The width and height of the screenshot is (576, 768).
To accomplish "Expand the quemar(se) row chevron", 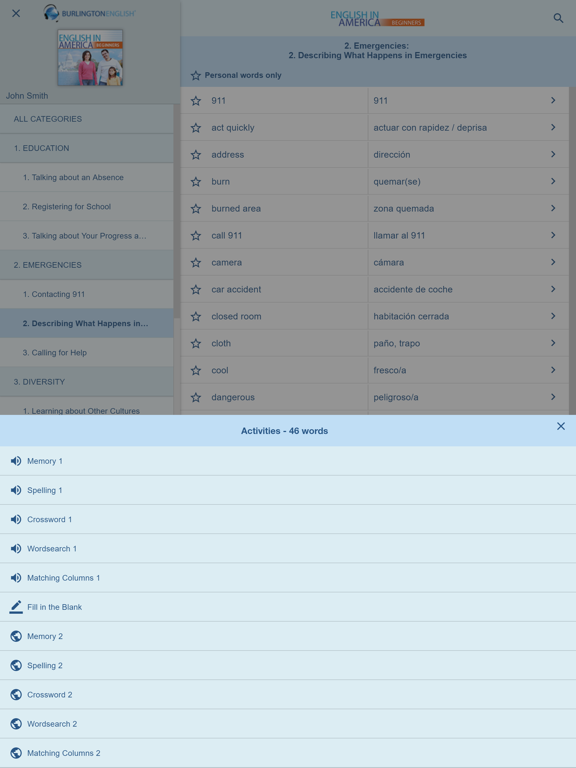I will tap(553, 181).
